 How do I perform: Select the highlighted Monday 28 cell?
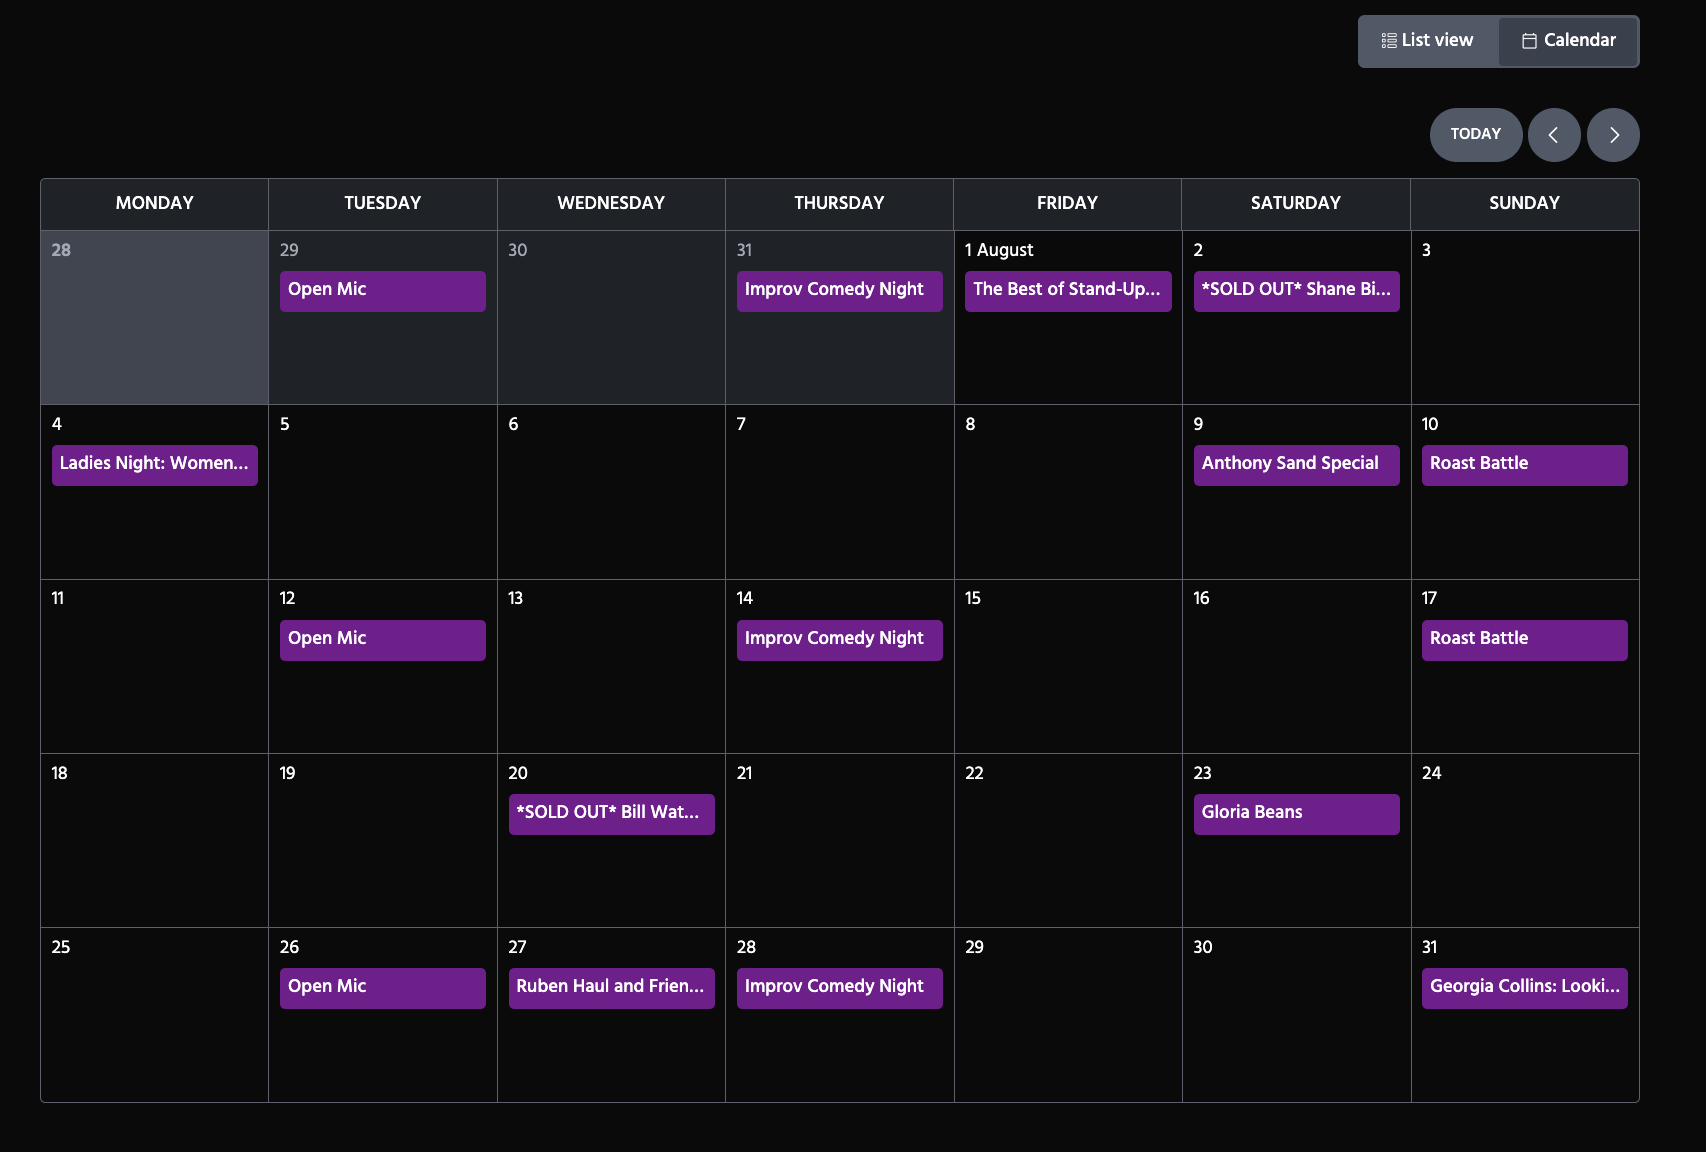pos(155,318)
